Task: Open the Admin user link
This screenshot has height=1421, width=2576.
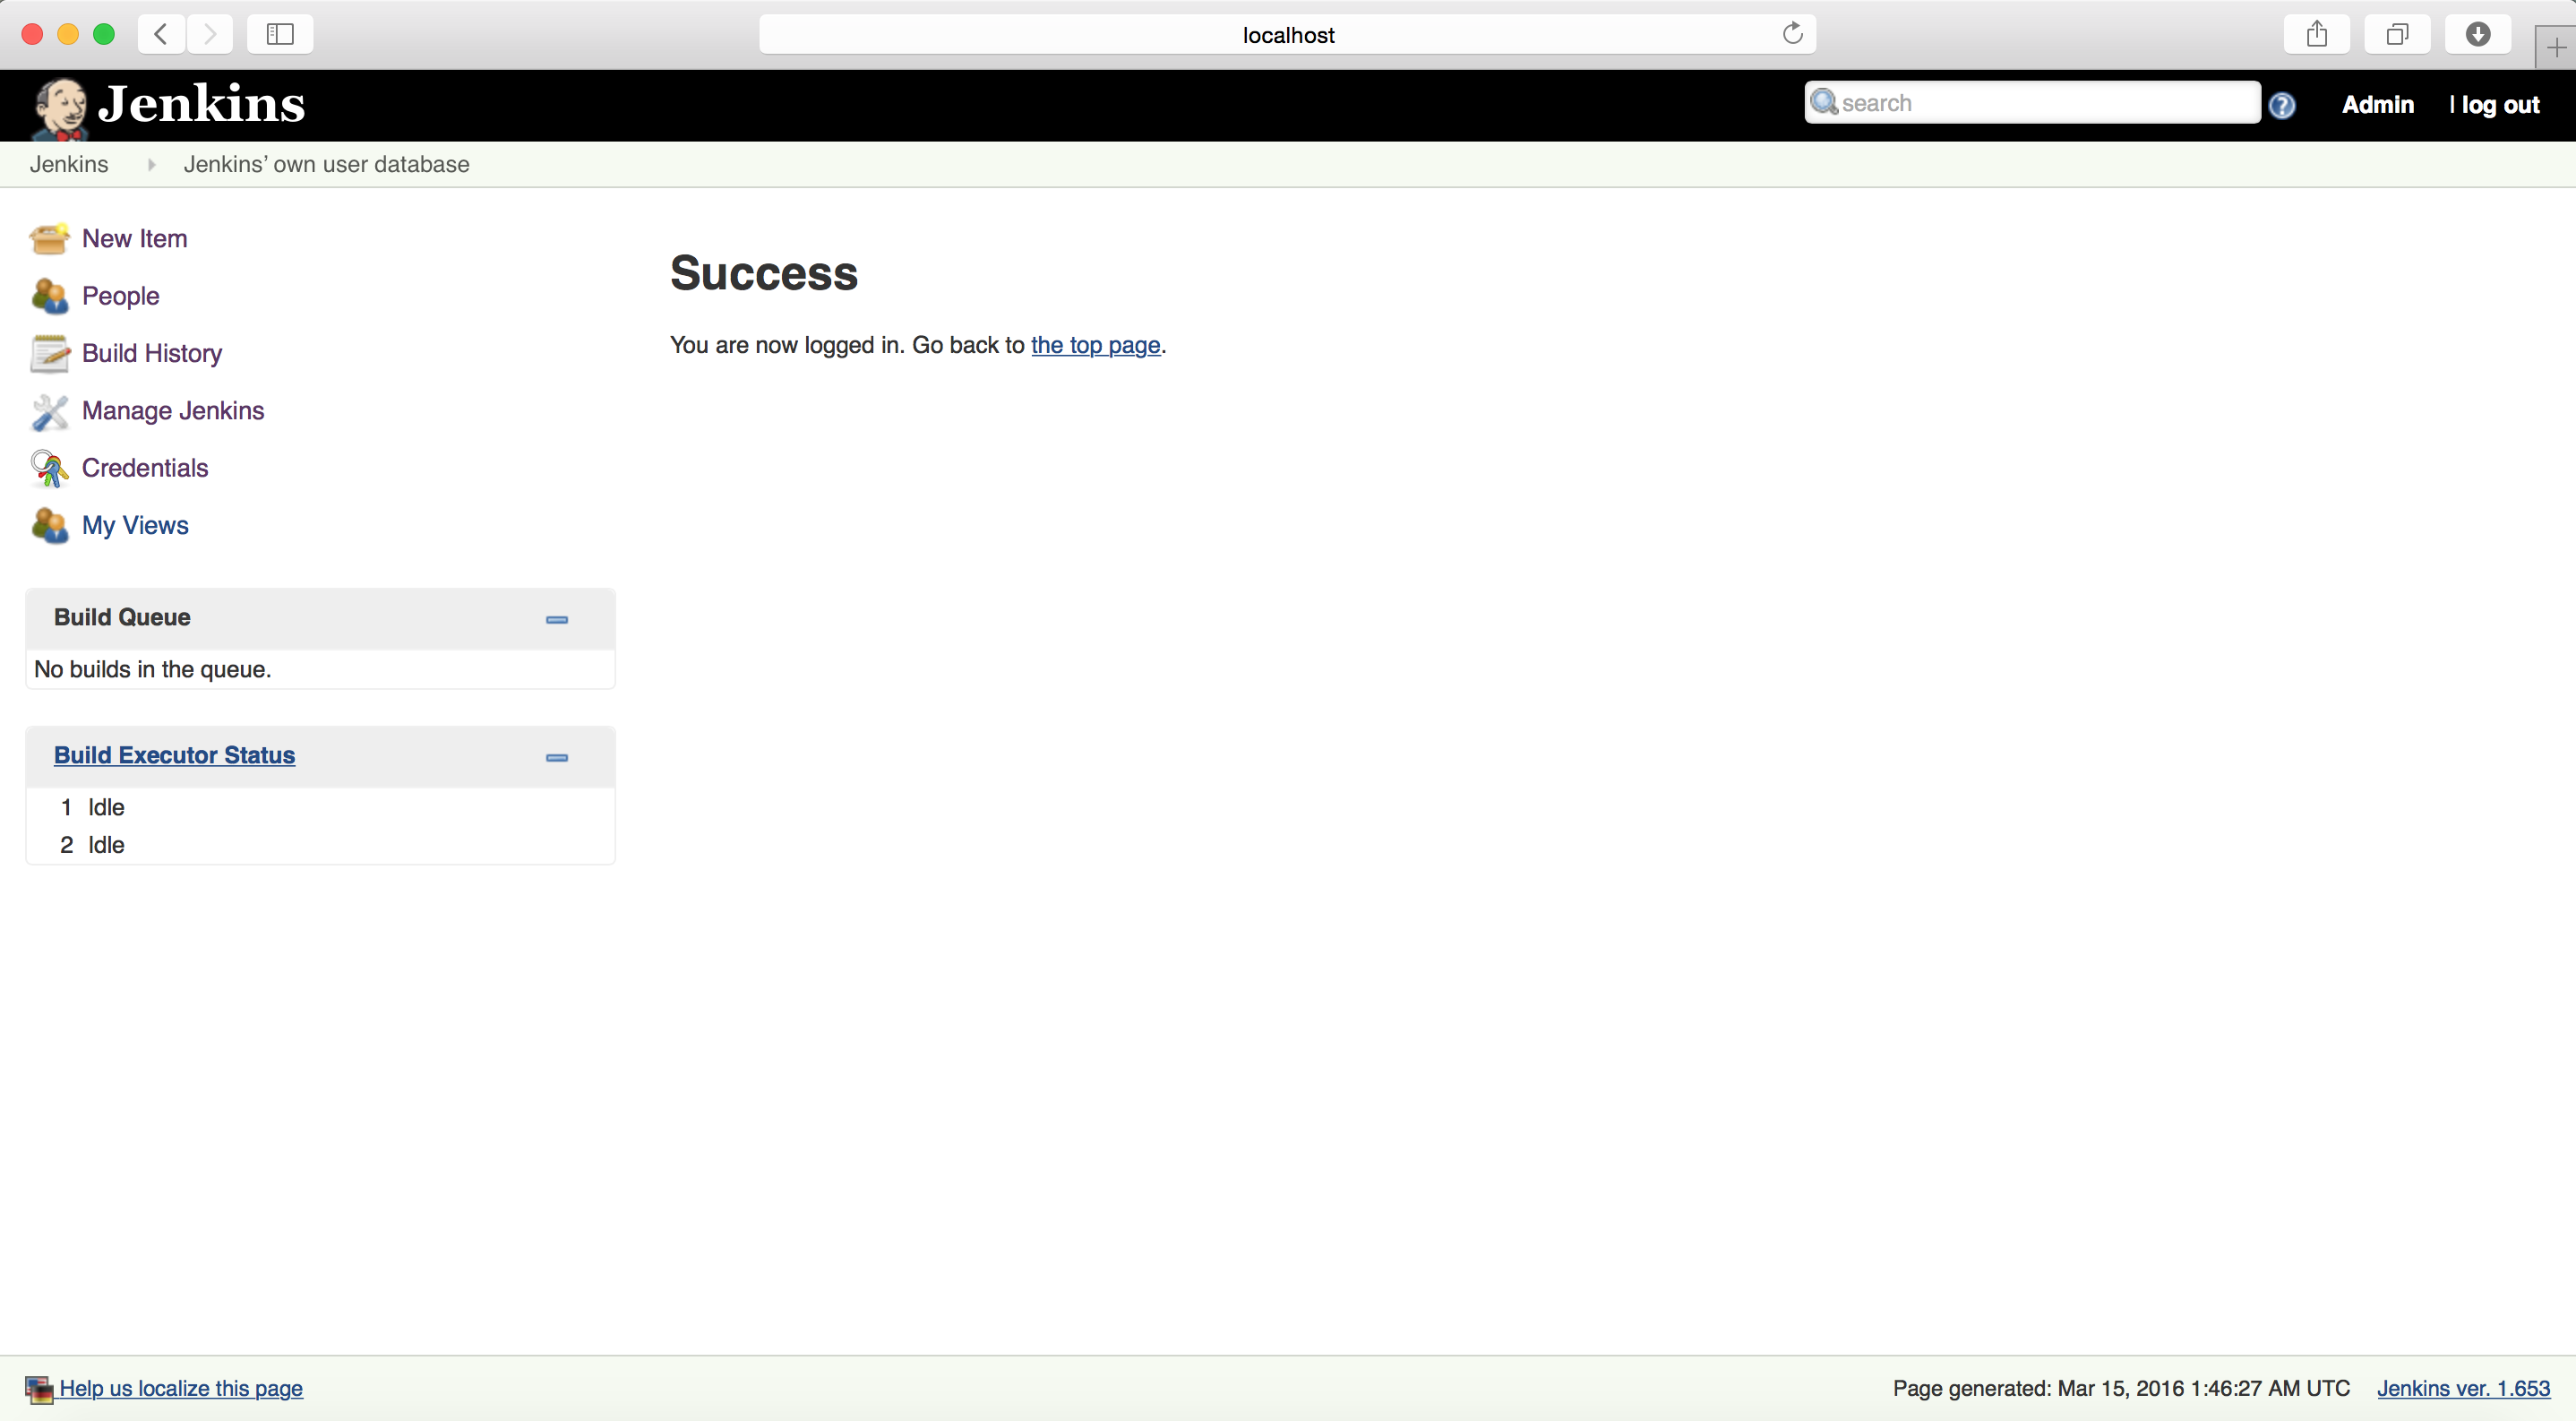Action: point(2377,105)
